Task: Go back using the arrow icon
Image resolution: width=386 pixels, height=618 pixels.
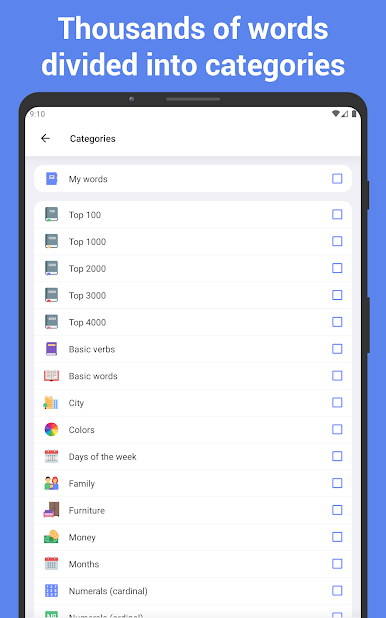Action: tap(45, 138)
